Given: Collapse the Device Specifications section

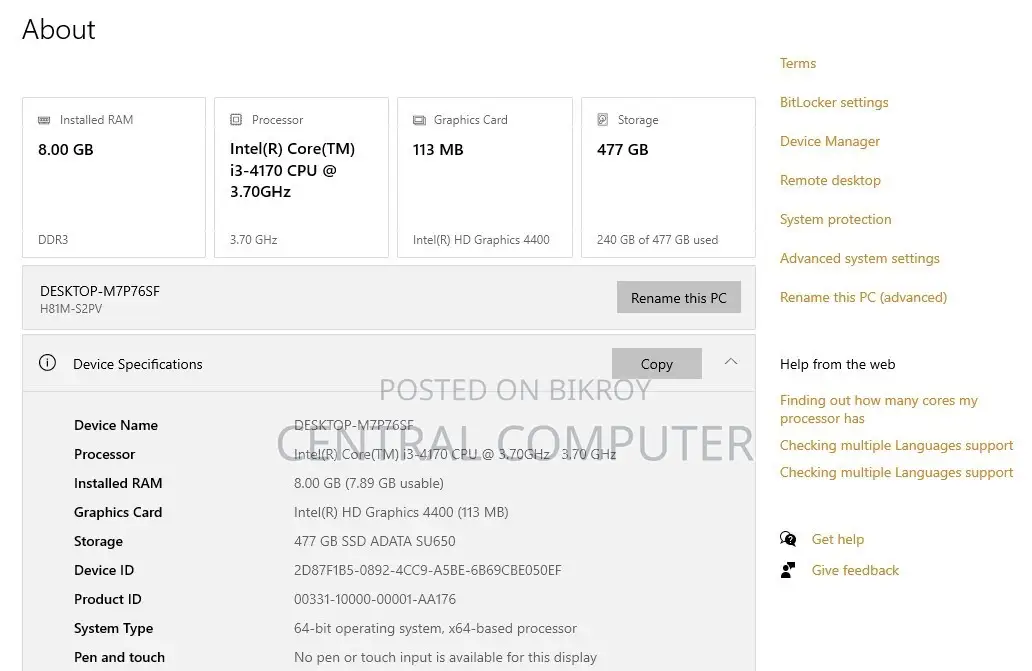Looking at the screenshot, I should point(731,362).
